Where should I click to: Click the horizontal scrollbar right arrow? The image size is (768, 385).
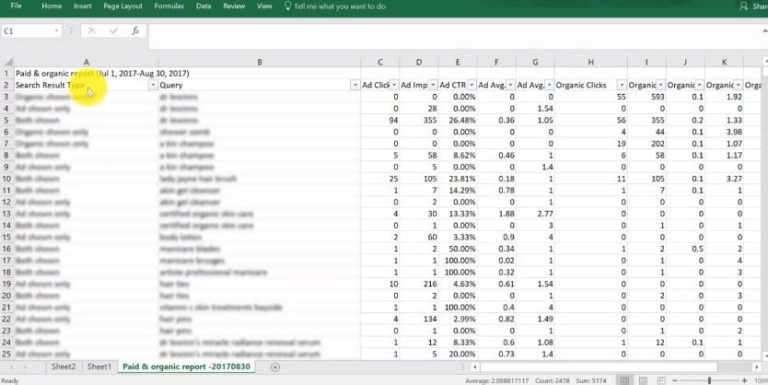coord(757,367)
